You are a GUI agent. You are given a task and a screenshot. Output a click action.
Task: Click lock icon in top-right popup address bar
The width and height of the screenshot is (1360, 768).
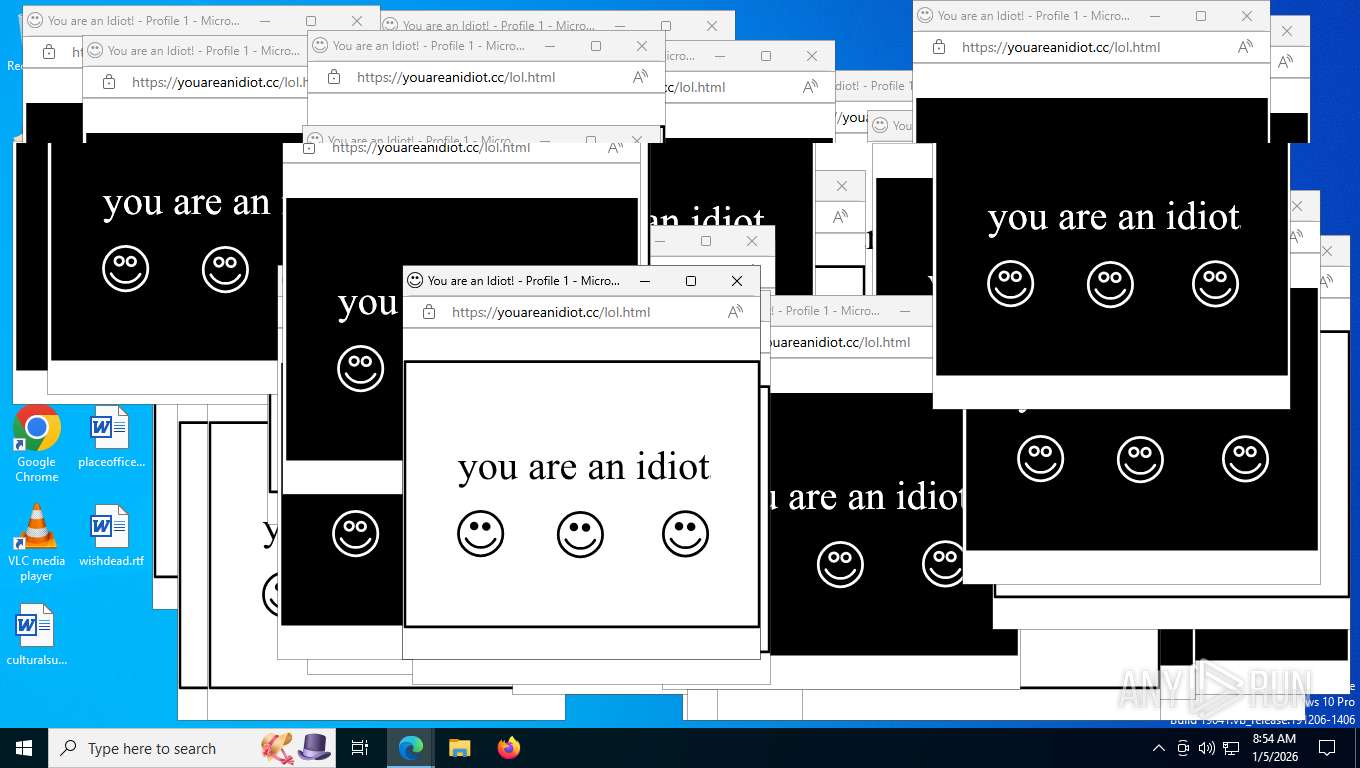tap(939, 47)
